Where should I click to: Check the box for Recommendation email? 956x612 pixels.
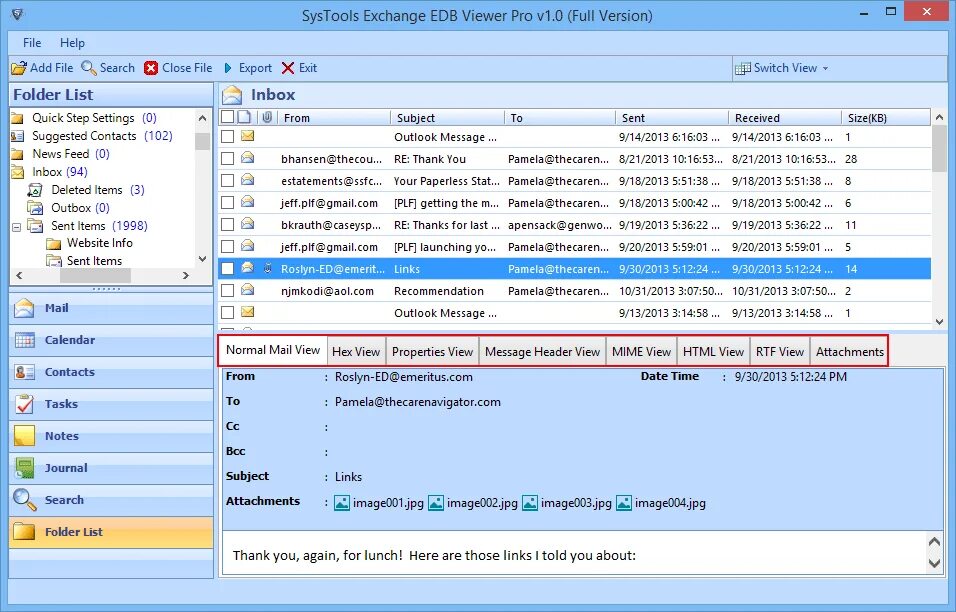pos(227,291)
